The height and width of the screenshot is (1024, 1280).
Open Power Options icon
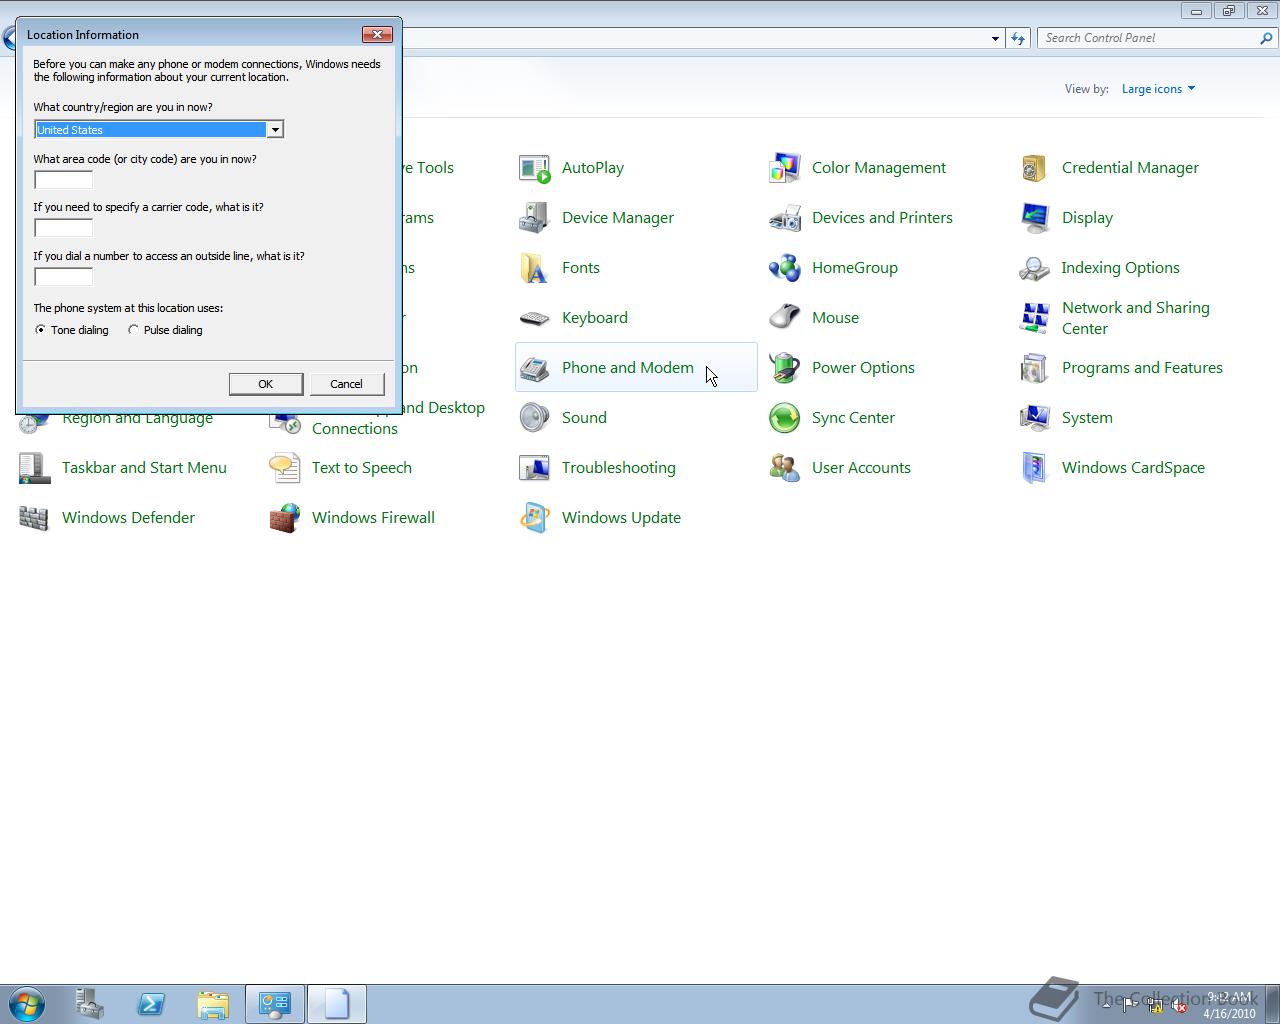tap(785, 368)
